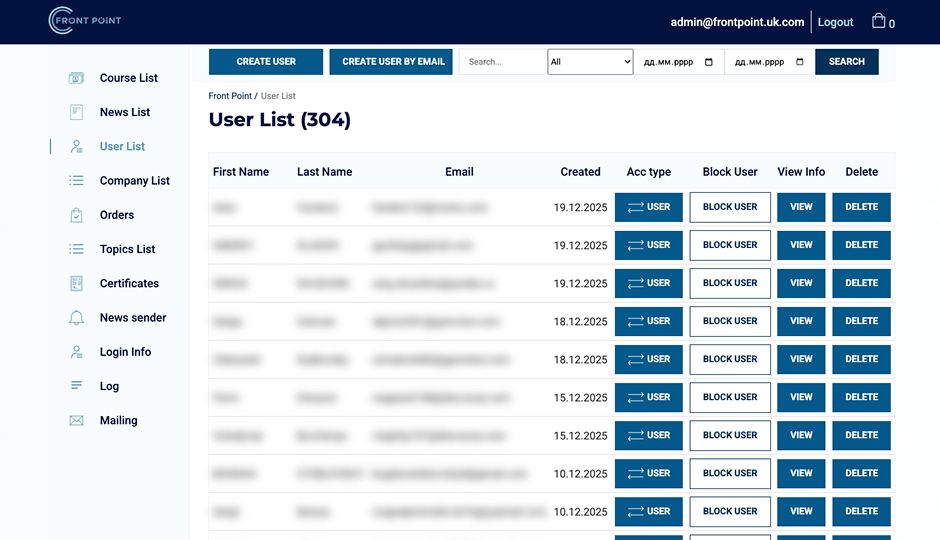Click the Mailing envelope icon
This screenshot has height=540, width=940.
[76, 421]
